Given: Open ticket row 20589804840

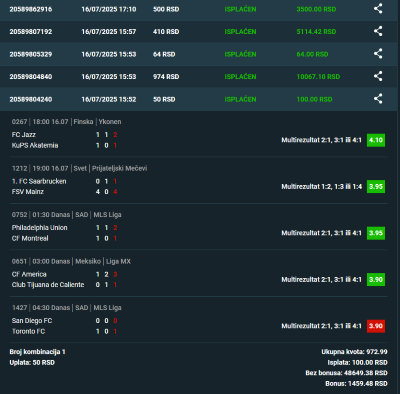Looking at the screenshot, I should (199, 77).
